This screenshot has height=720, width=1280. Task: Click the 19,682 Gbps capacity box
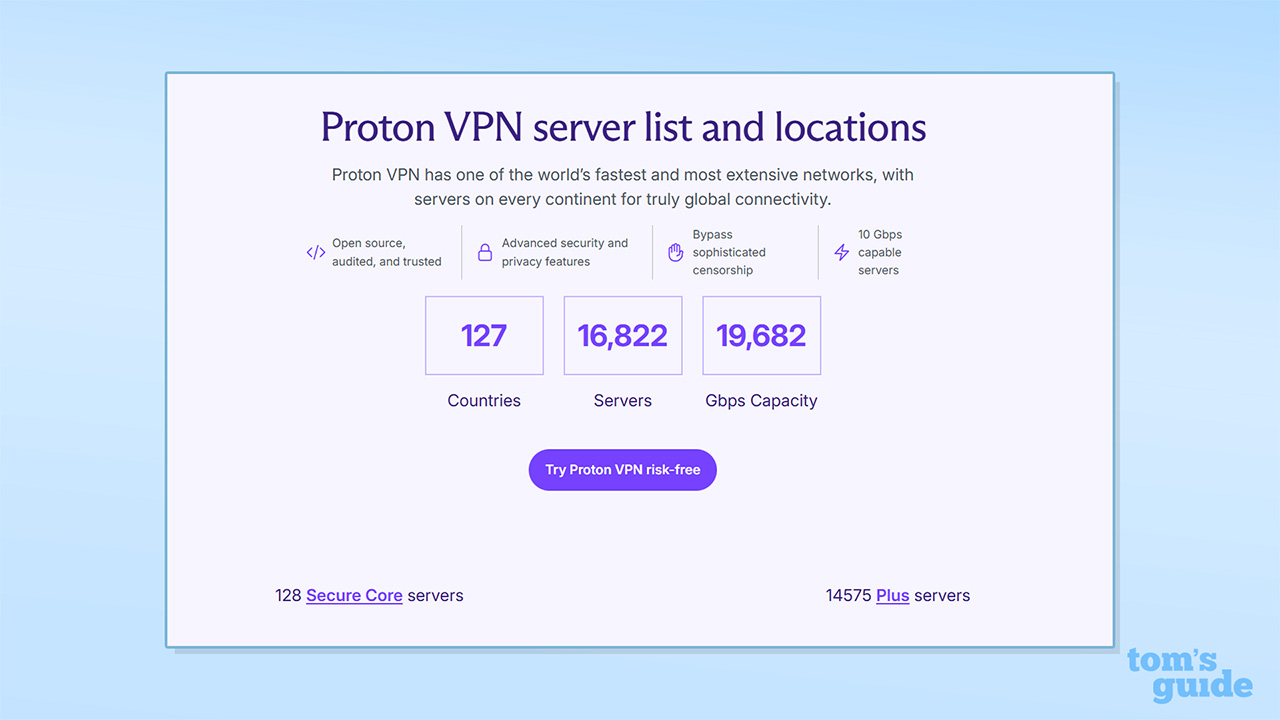coord(762,335)
